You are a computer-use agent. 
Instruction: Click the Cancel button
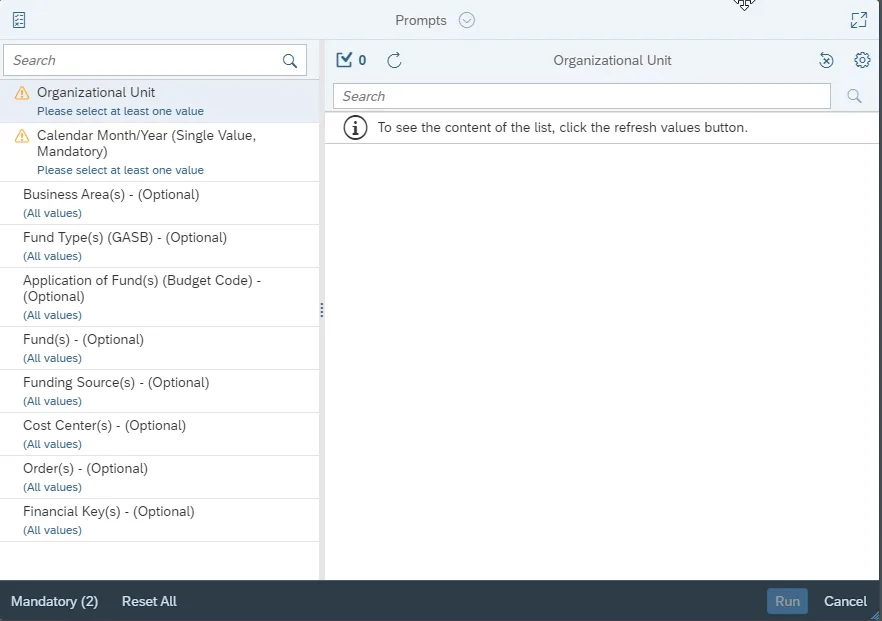(x=845, y=601)
